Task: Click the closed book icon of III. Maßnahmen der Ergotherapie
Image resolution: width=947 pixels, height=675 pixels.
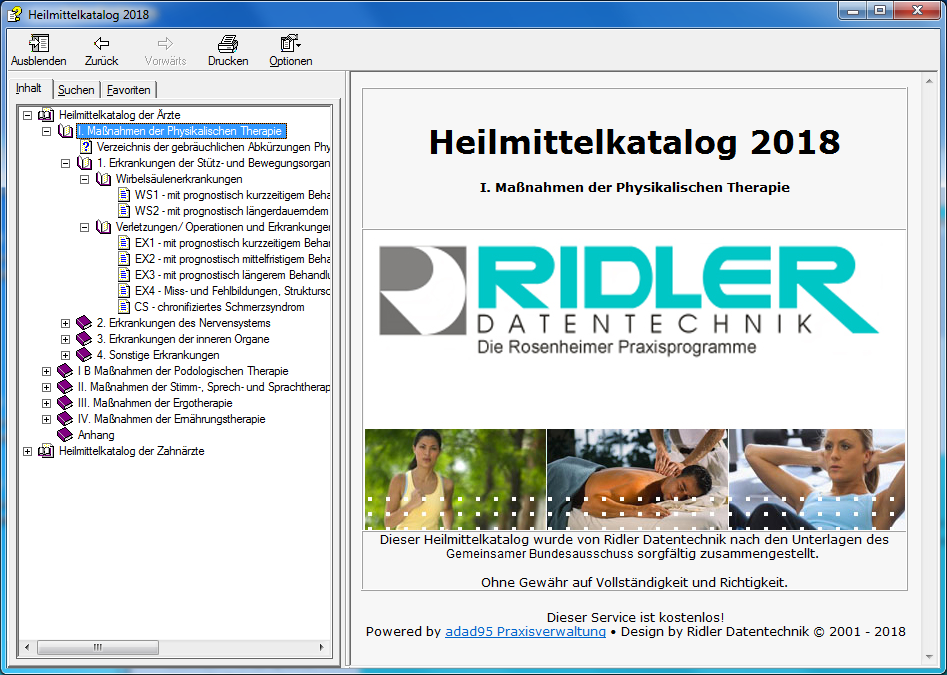Action: pos(65,403)
